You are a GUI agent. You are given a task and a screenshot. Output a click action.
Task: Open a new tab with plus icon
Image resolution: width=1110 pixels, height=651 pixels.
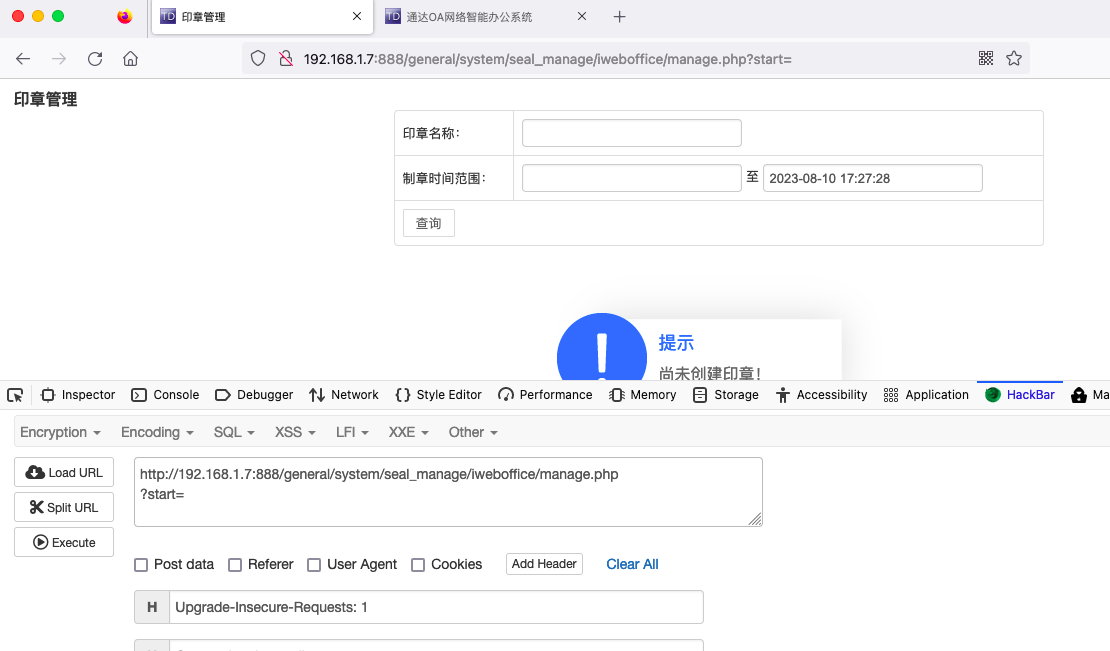619,17
